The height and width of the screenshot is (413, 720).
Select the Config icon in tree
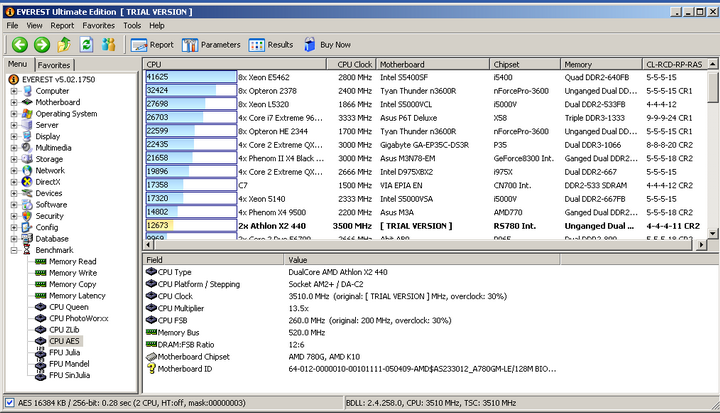(27, 227)
